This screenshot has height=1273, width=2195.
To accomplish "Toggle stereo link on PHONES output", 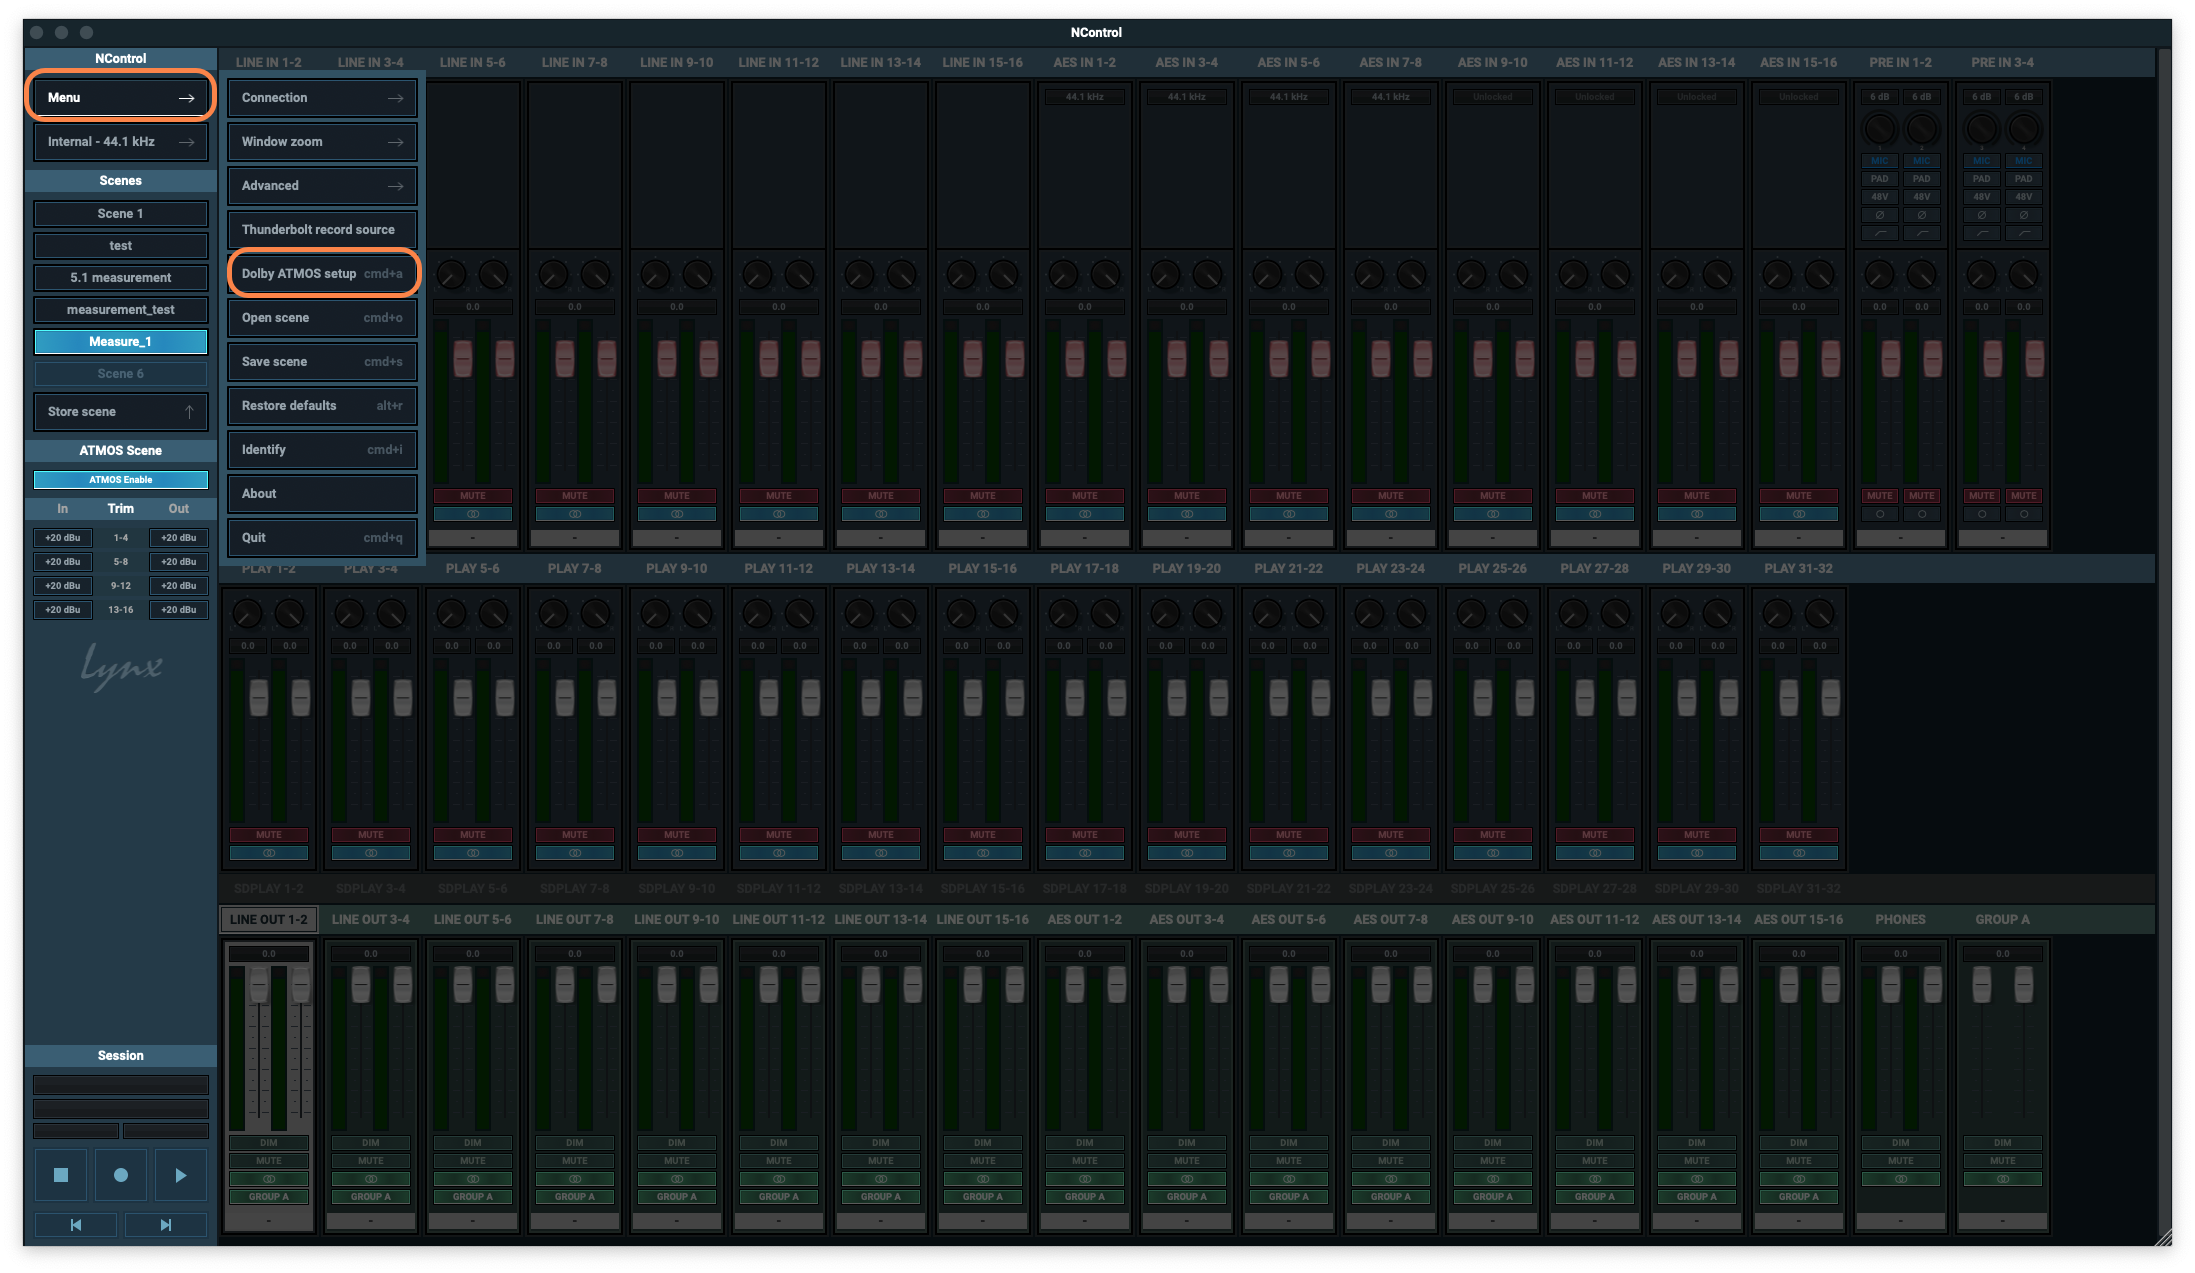I will click(1901, 1179).
